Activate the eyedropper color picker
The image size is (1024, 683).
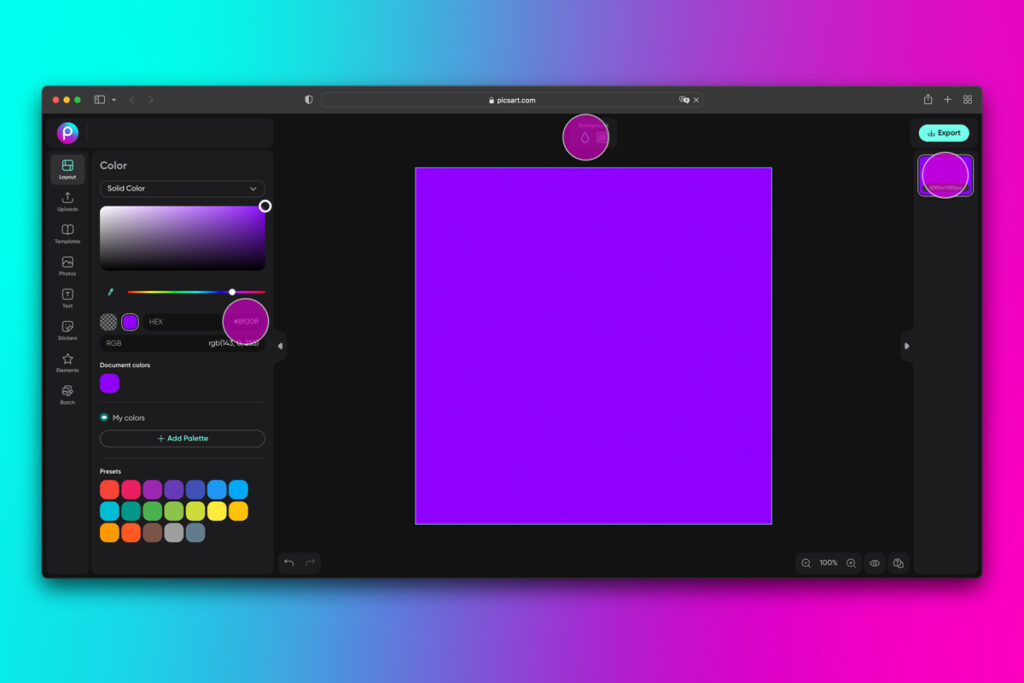(x=110, y=291)
